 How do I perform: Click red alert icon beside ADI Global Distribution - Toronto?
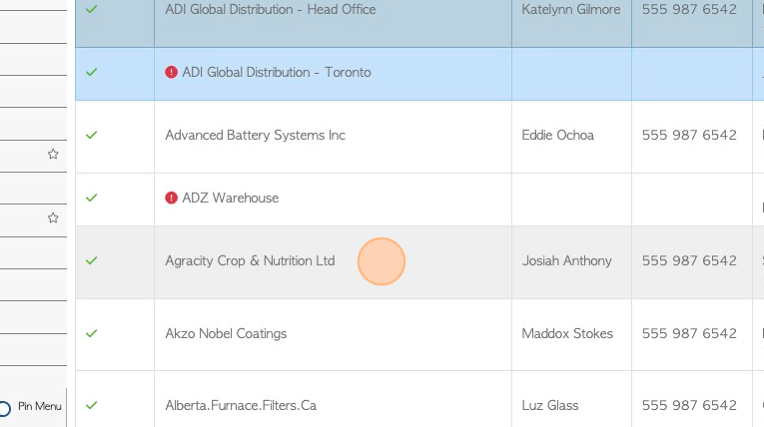(x=171, y=72)
